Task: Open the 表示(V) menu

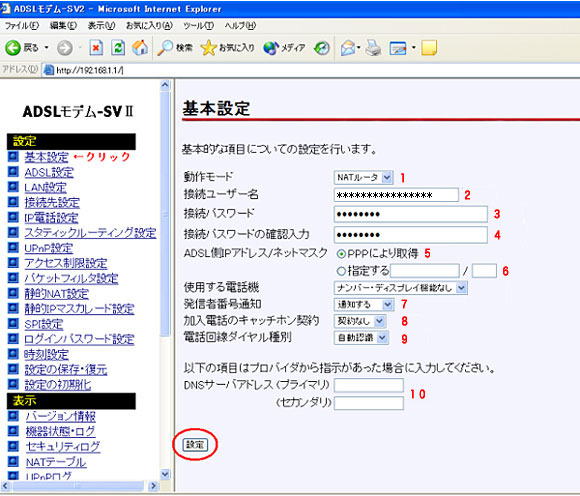Action: [101, 26]
